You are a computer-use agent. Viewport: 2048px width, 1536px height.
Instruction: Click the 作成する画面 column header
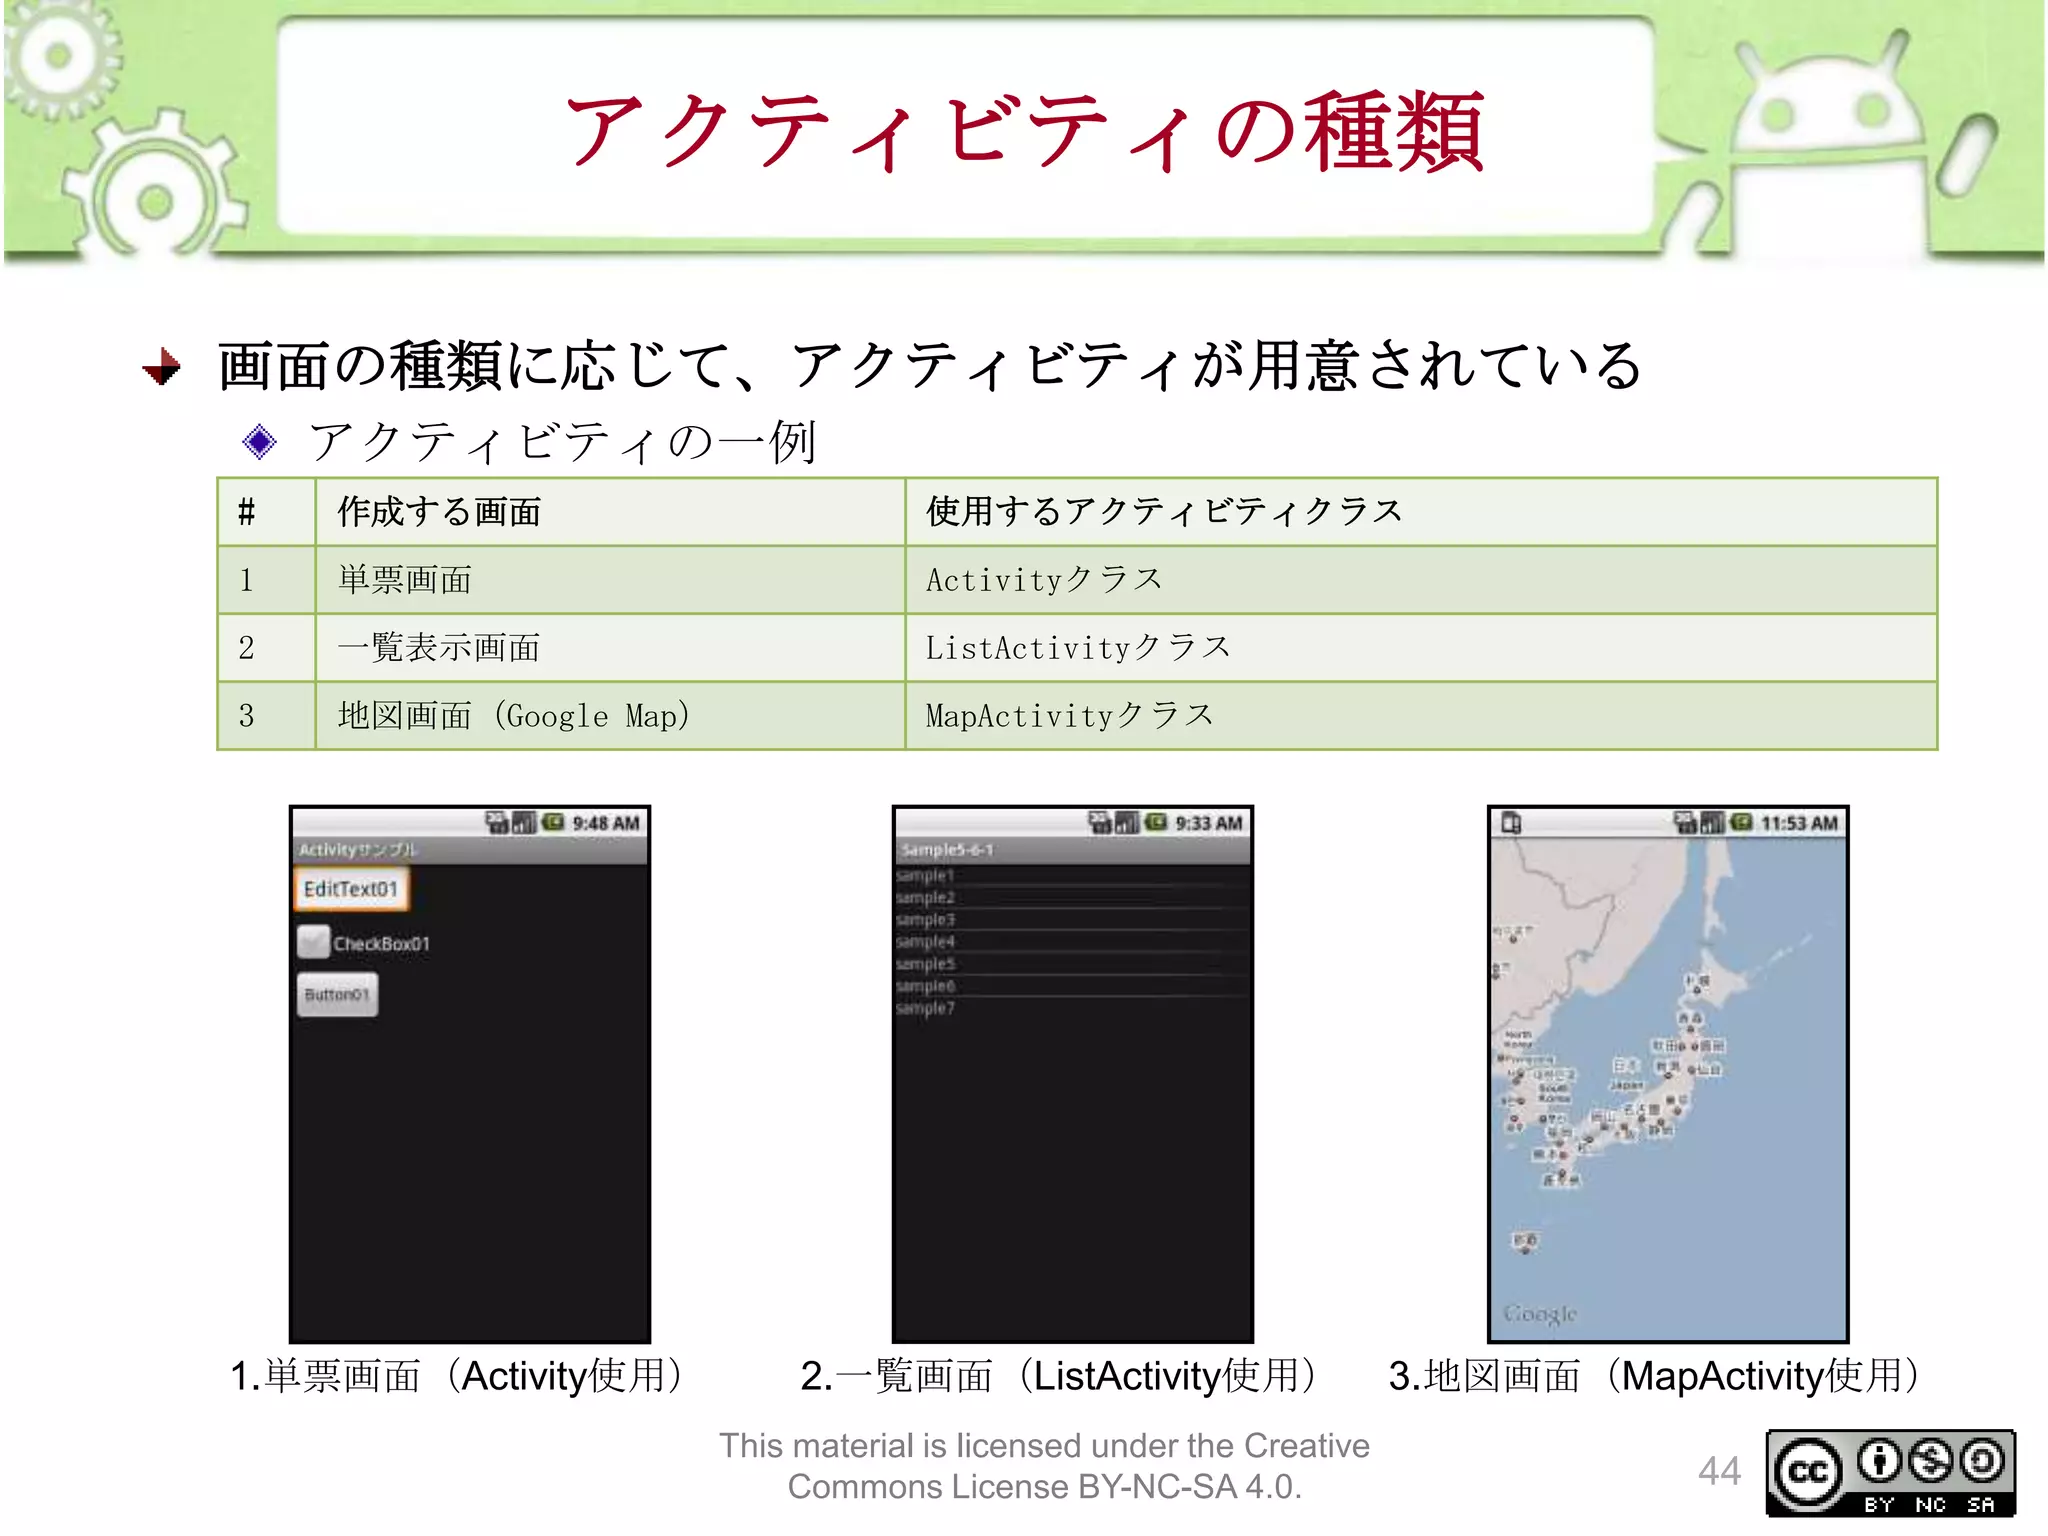[610, 512]
